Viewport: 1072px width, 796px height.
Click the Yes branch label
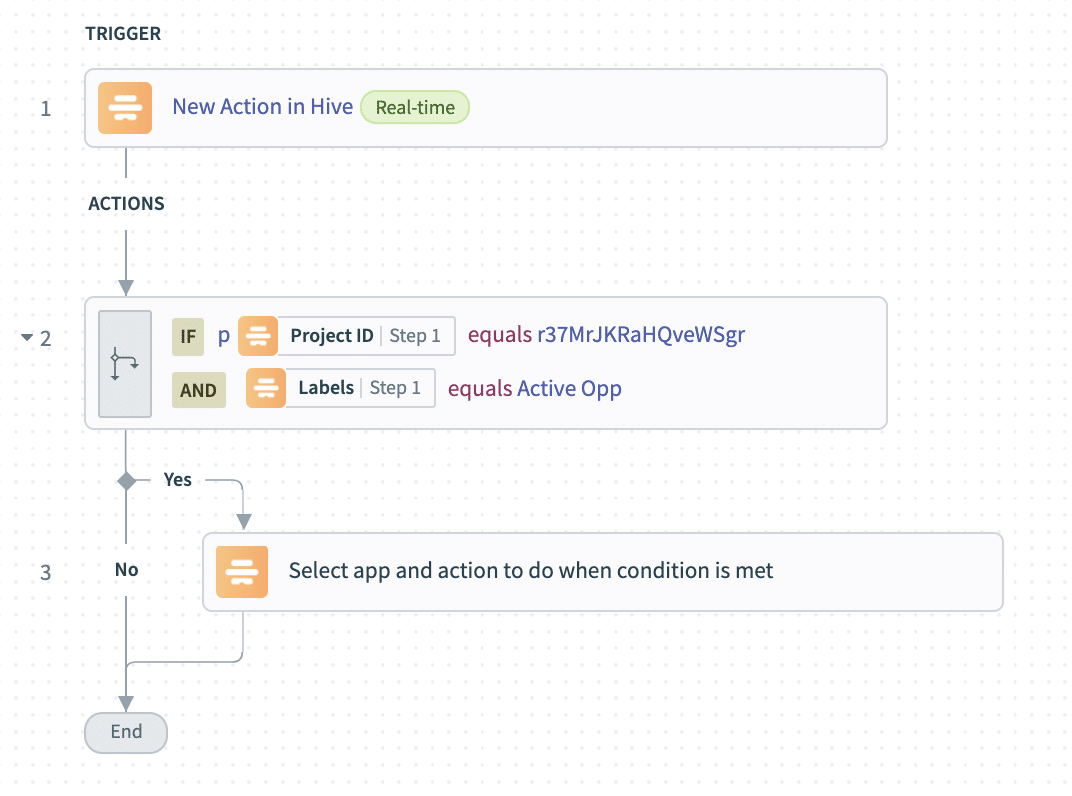coord(177,480)
